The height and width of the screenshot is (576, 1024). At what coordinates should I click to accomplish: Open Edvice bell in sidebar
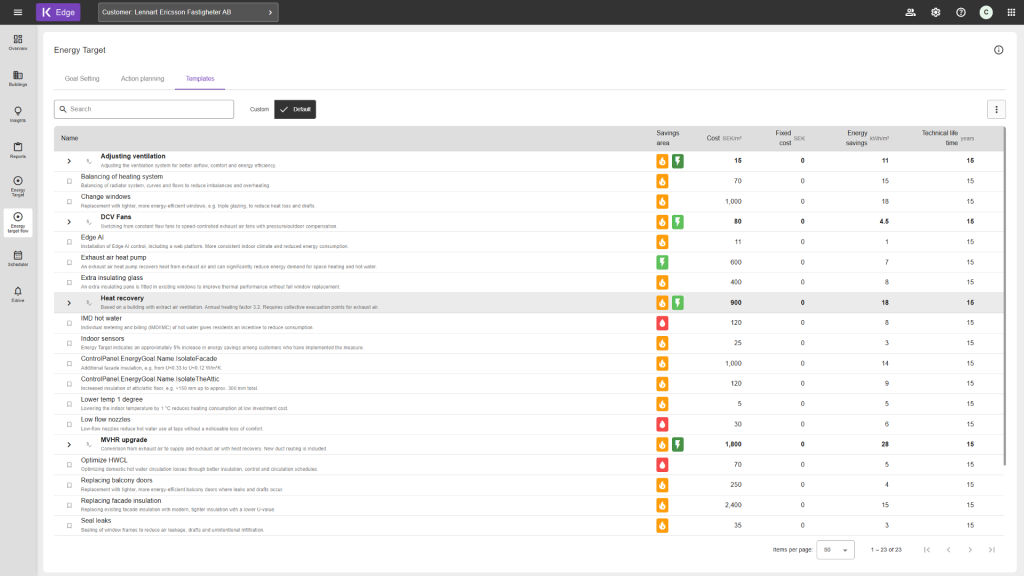(18, 295)
